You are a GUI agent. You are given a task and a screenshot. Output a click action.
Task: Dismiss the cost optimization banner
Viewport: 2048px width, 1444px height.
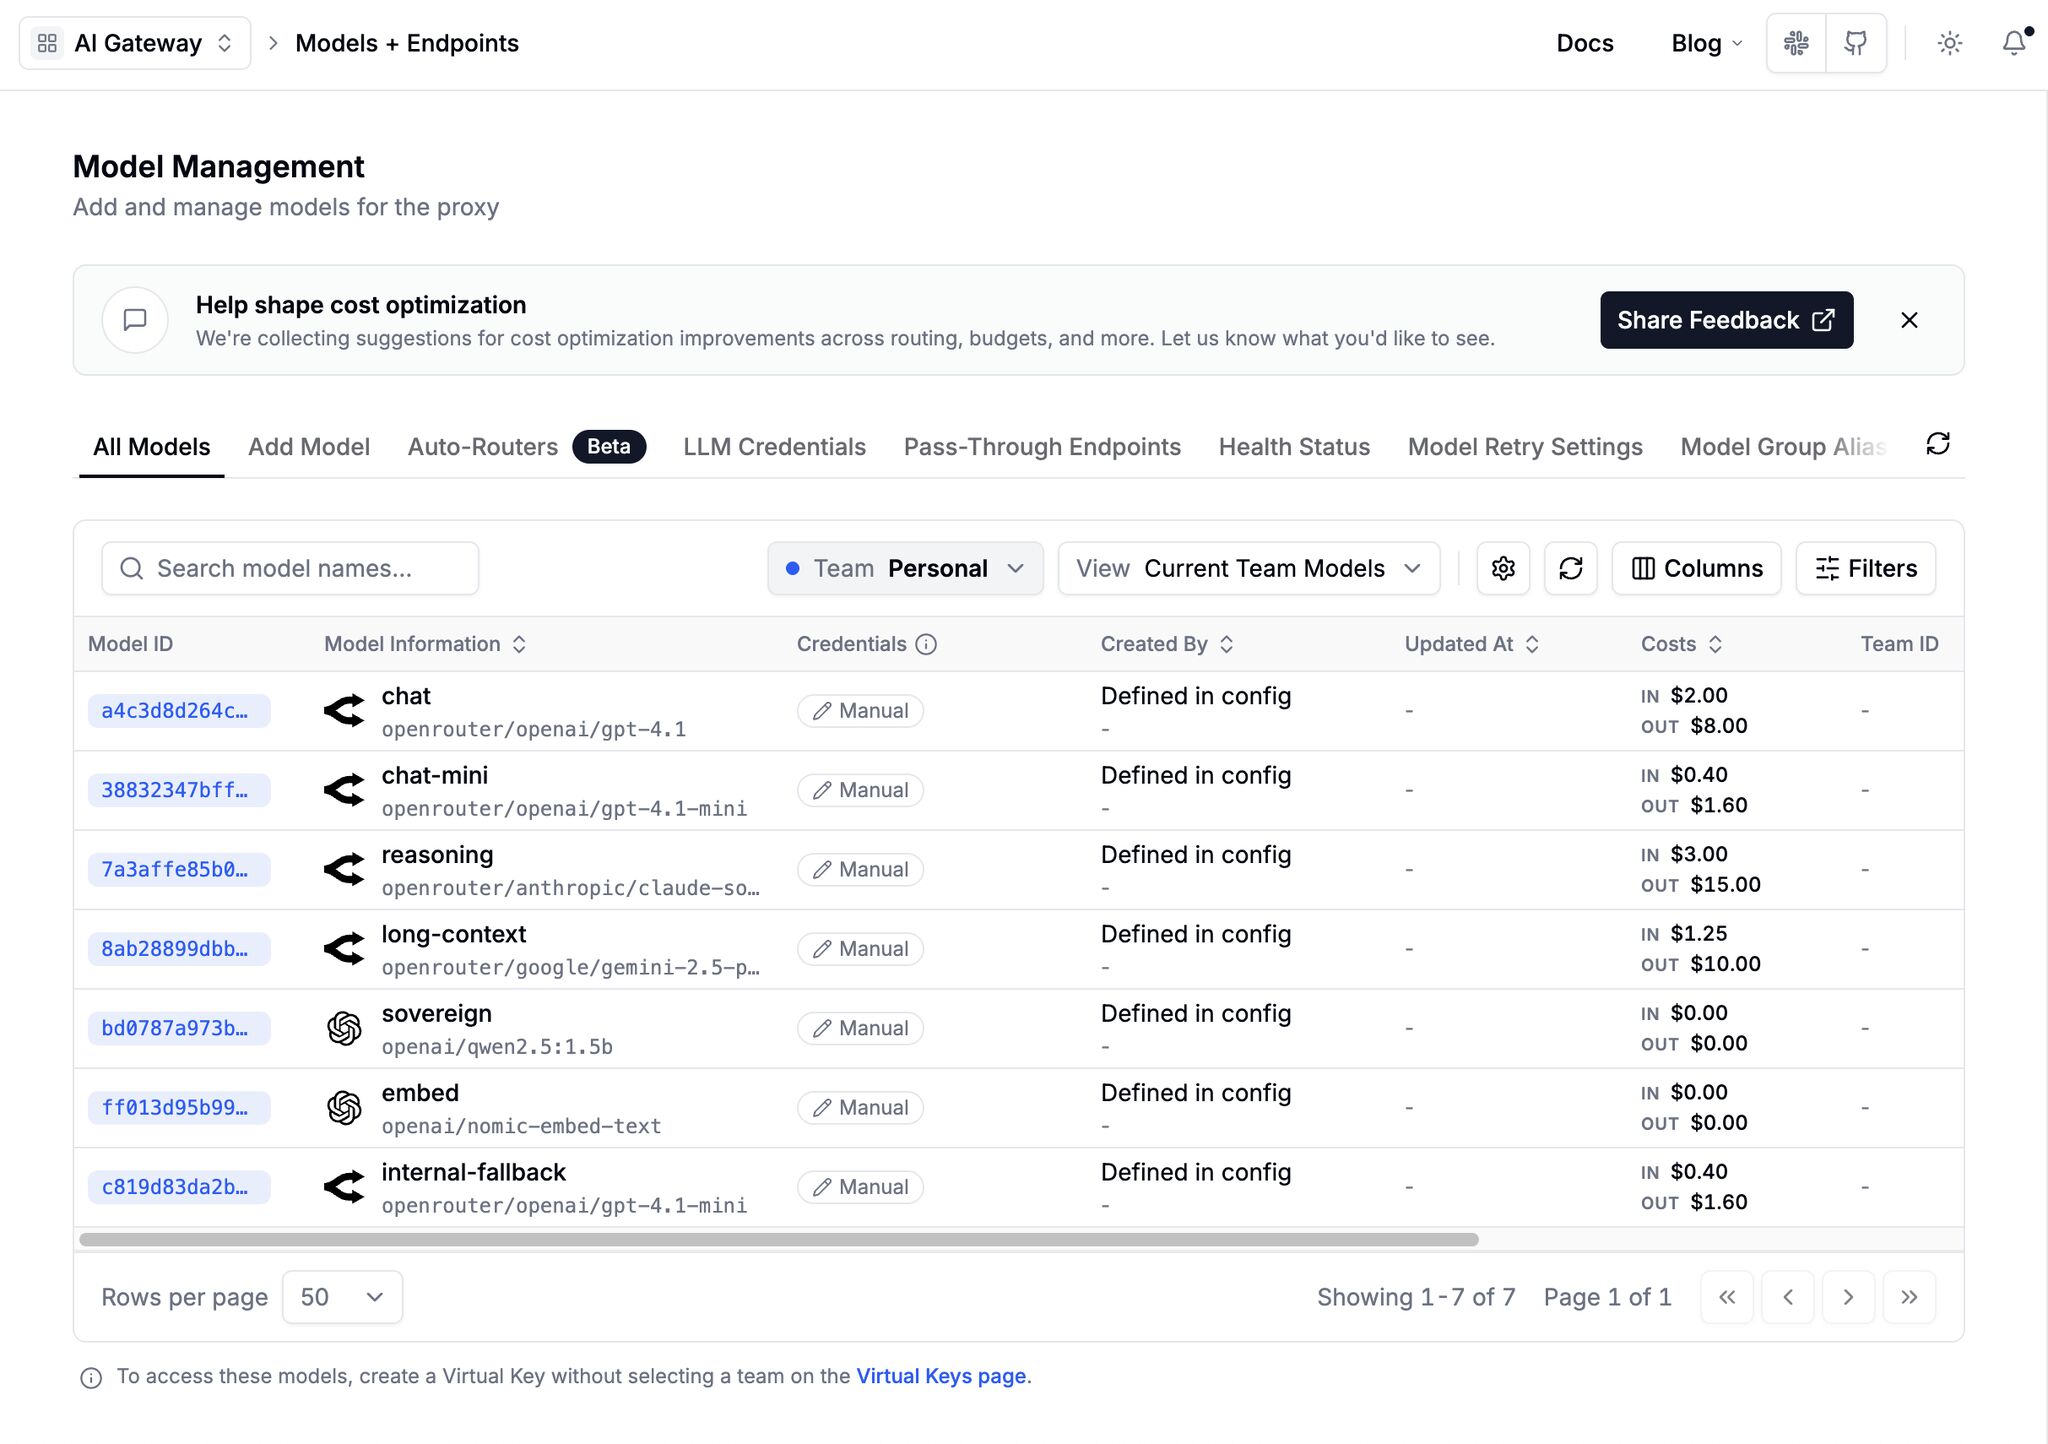click(1909, 320)
